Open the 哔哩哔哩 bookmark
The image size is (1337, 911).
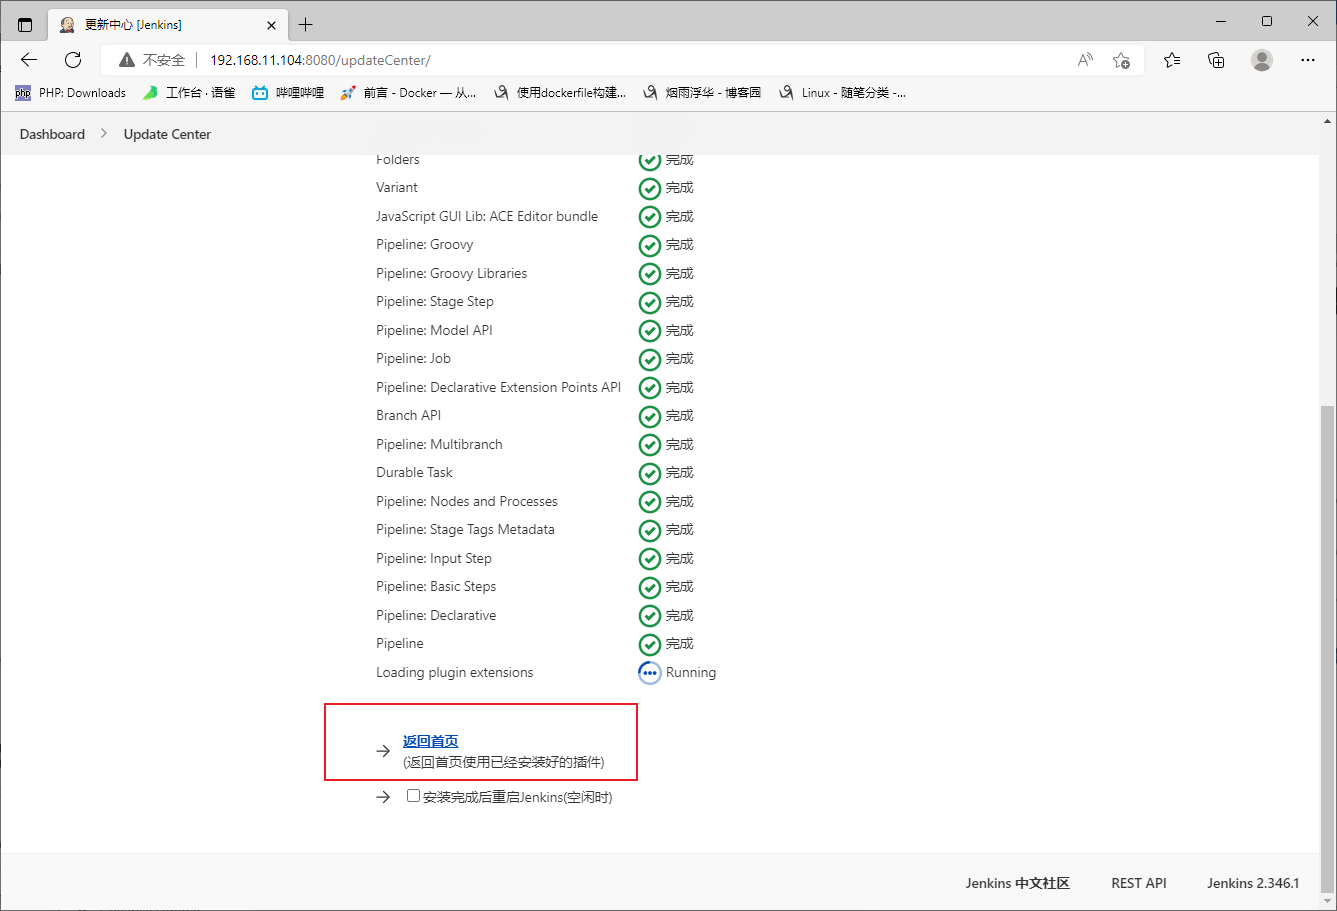click(x=288, y=93)
